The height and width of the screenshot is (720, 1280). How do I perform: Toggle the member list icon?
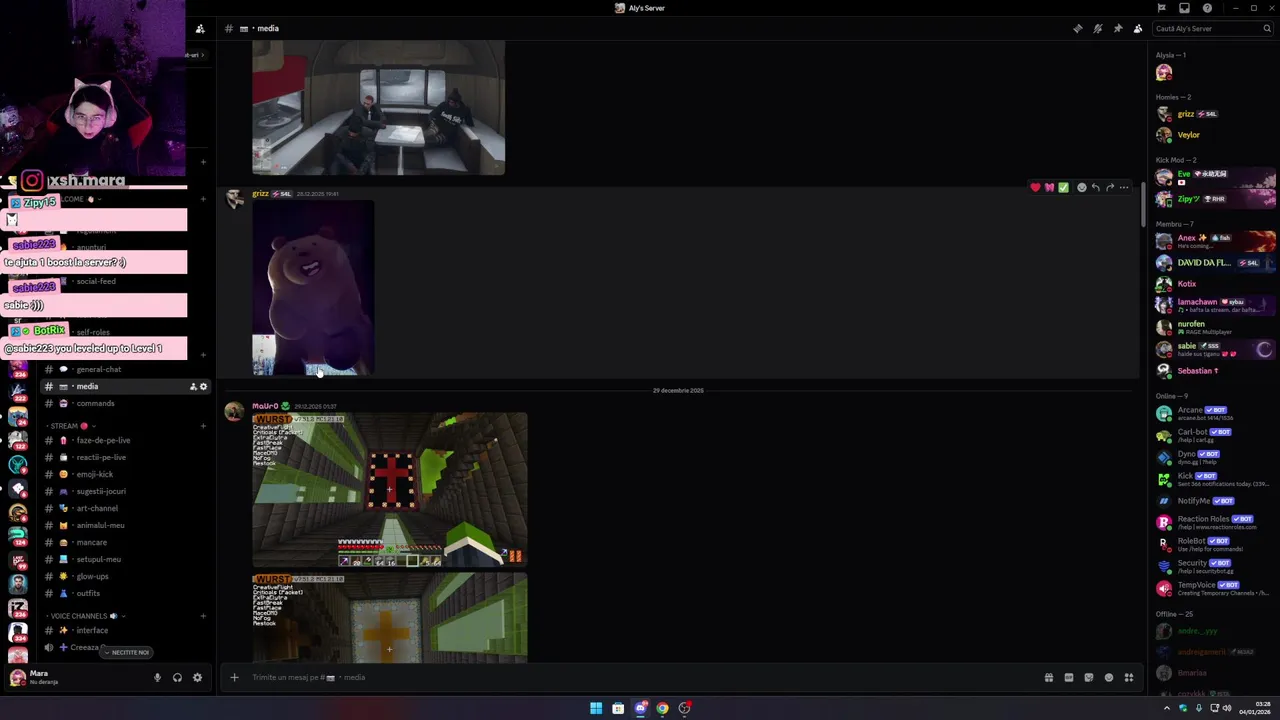point(1137,28)
